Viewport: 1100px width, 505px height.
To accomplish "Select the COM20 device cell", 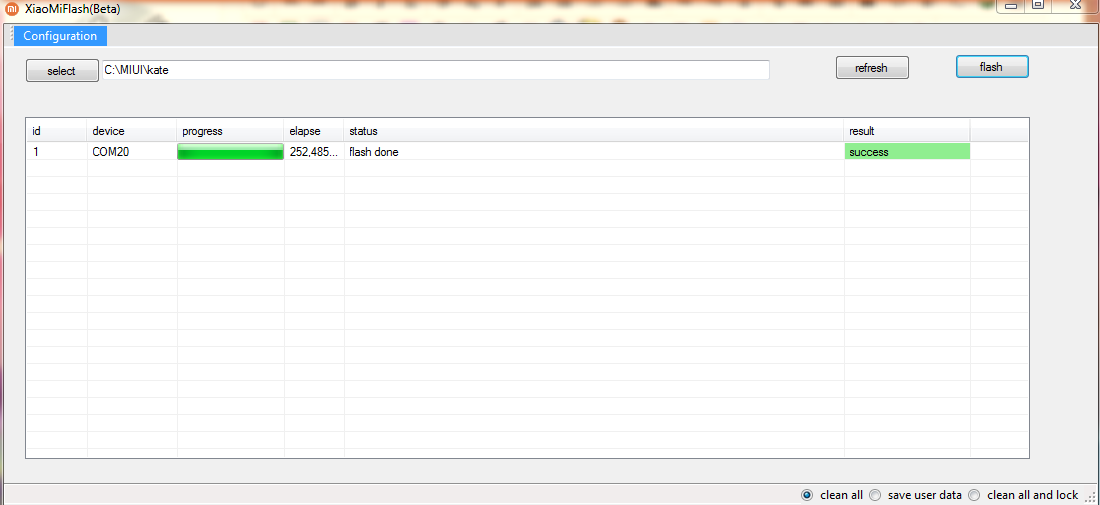I will point(132,152).
